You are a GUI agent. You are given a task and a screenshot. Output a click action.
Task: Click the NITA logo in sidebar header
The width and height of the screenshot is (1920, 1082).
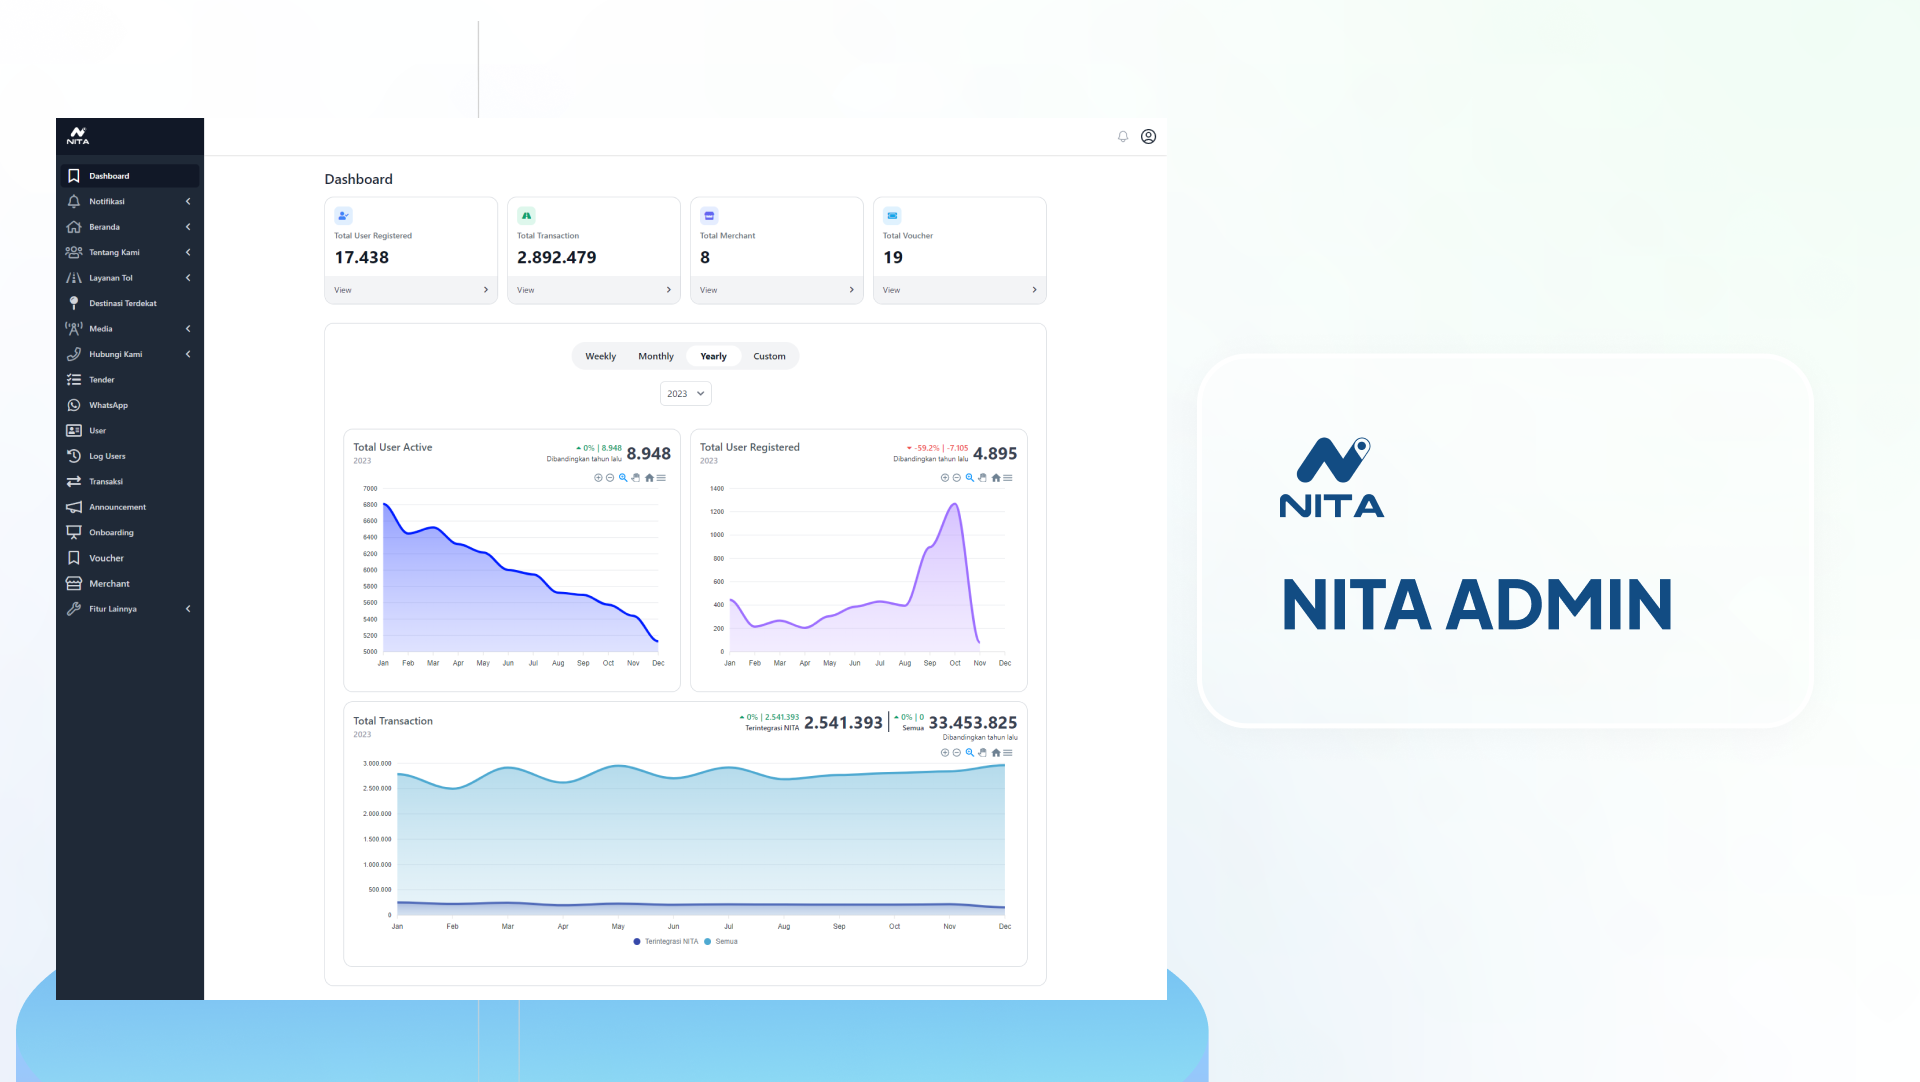(78, 136)
